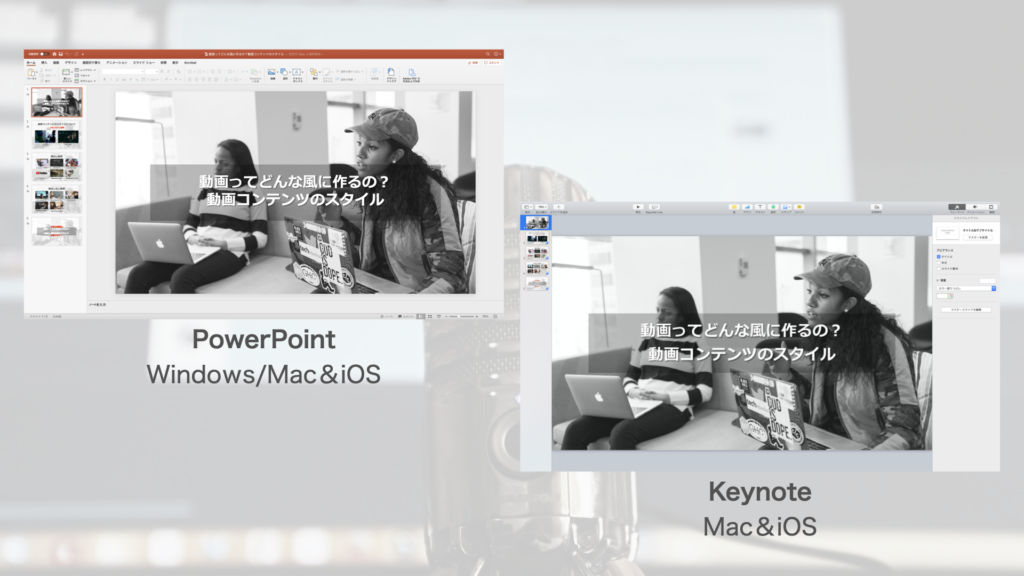This screenshot has height=576, width=1024.
Task: Open the Format inspector in Keynote
Action: pyautogui.click(x=955, y=207)
